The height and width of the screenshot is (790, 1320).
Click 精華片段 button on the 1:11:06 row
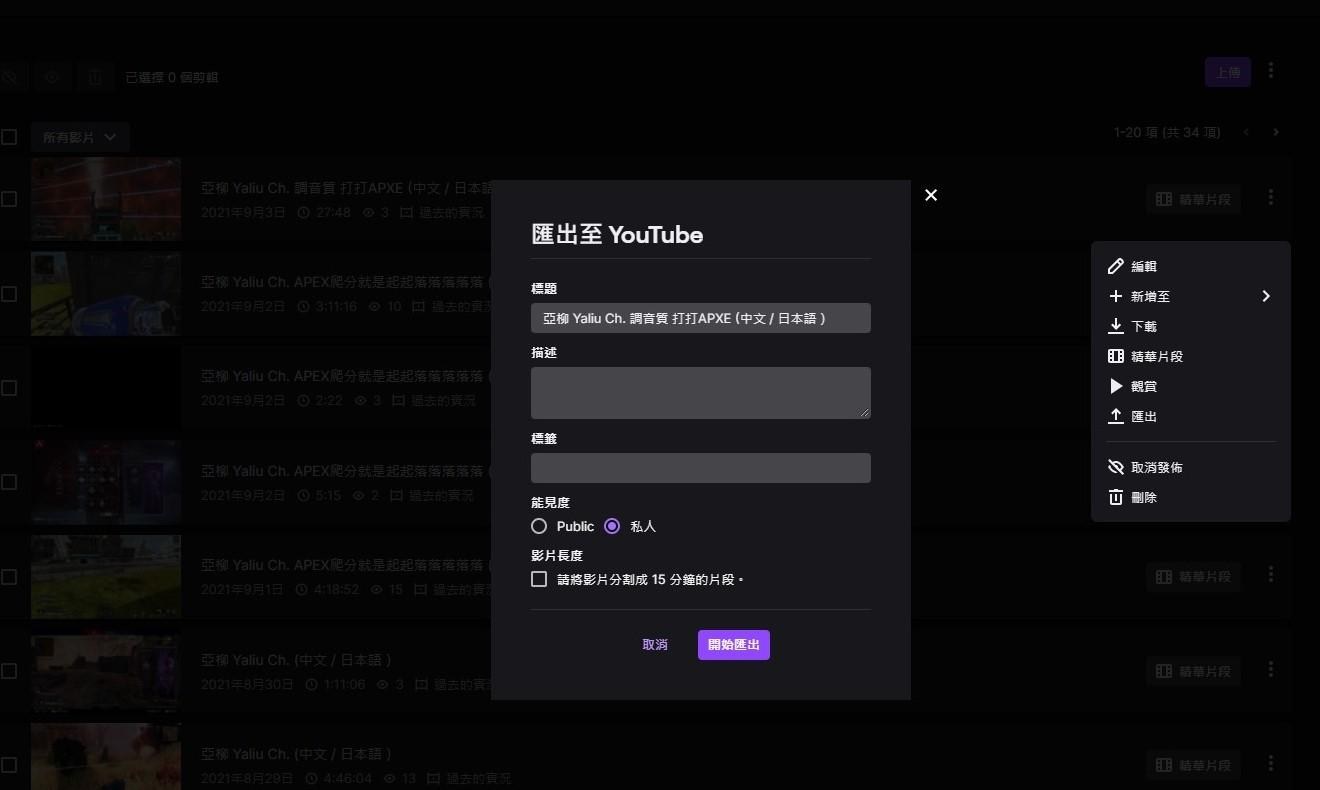(x=1193, y=671)
